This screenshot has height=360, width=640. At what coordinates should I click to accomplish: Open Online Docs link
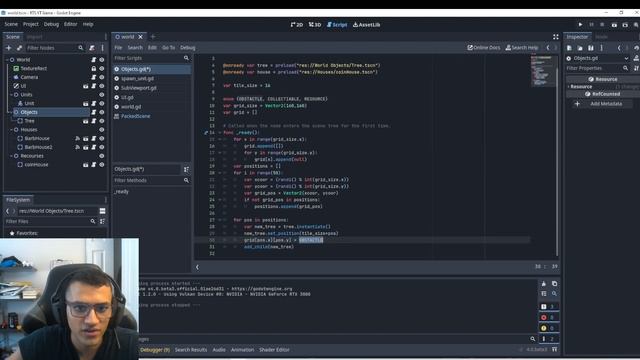[x=484, y=48]
